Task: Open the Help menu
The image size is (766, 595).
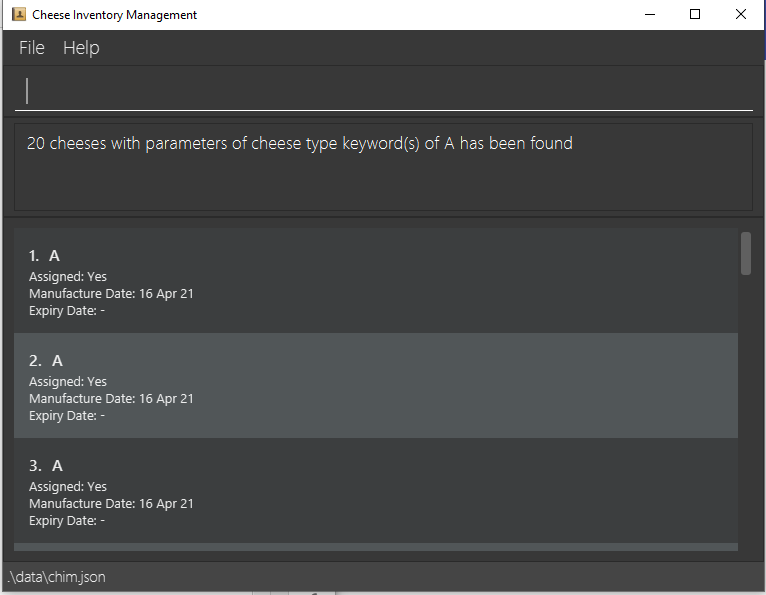Action: click(81, 48)
